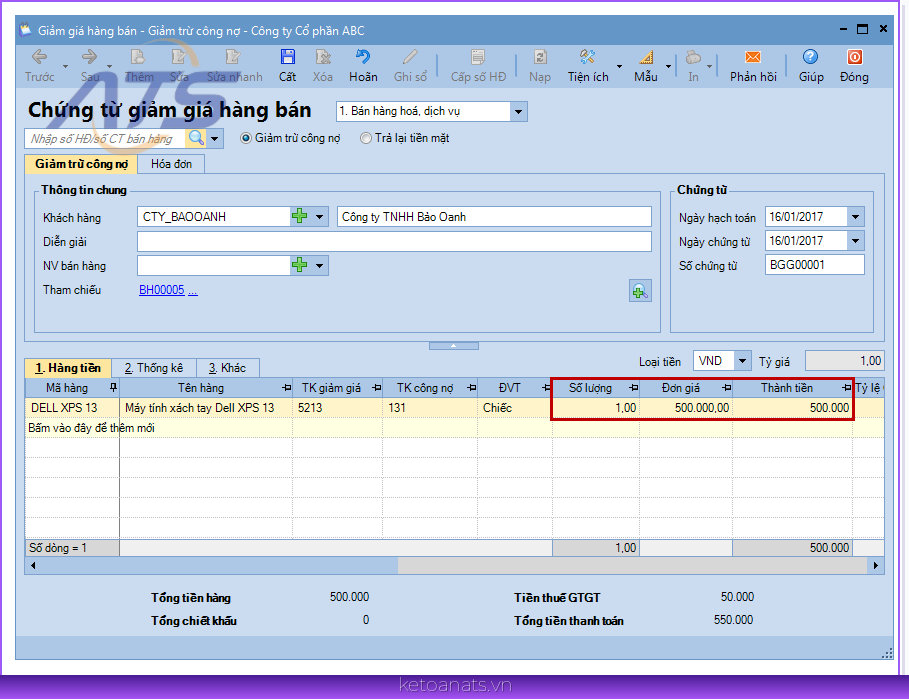Click the add reference icon in Tham chiếu row

click(640, 291)
